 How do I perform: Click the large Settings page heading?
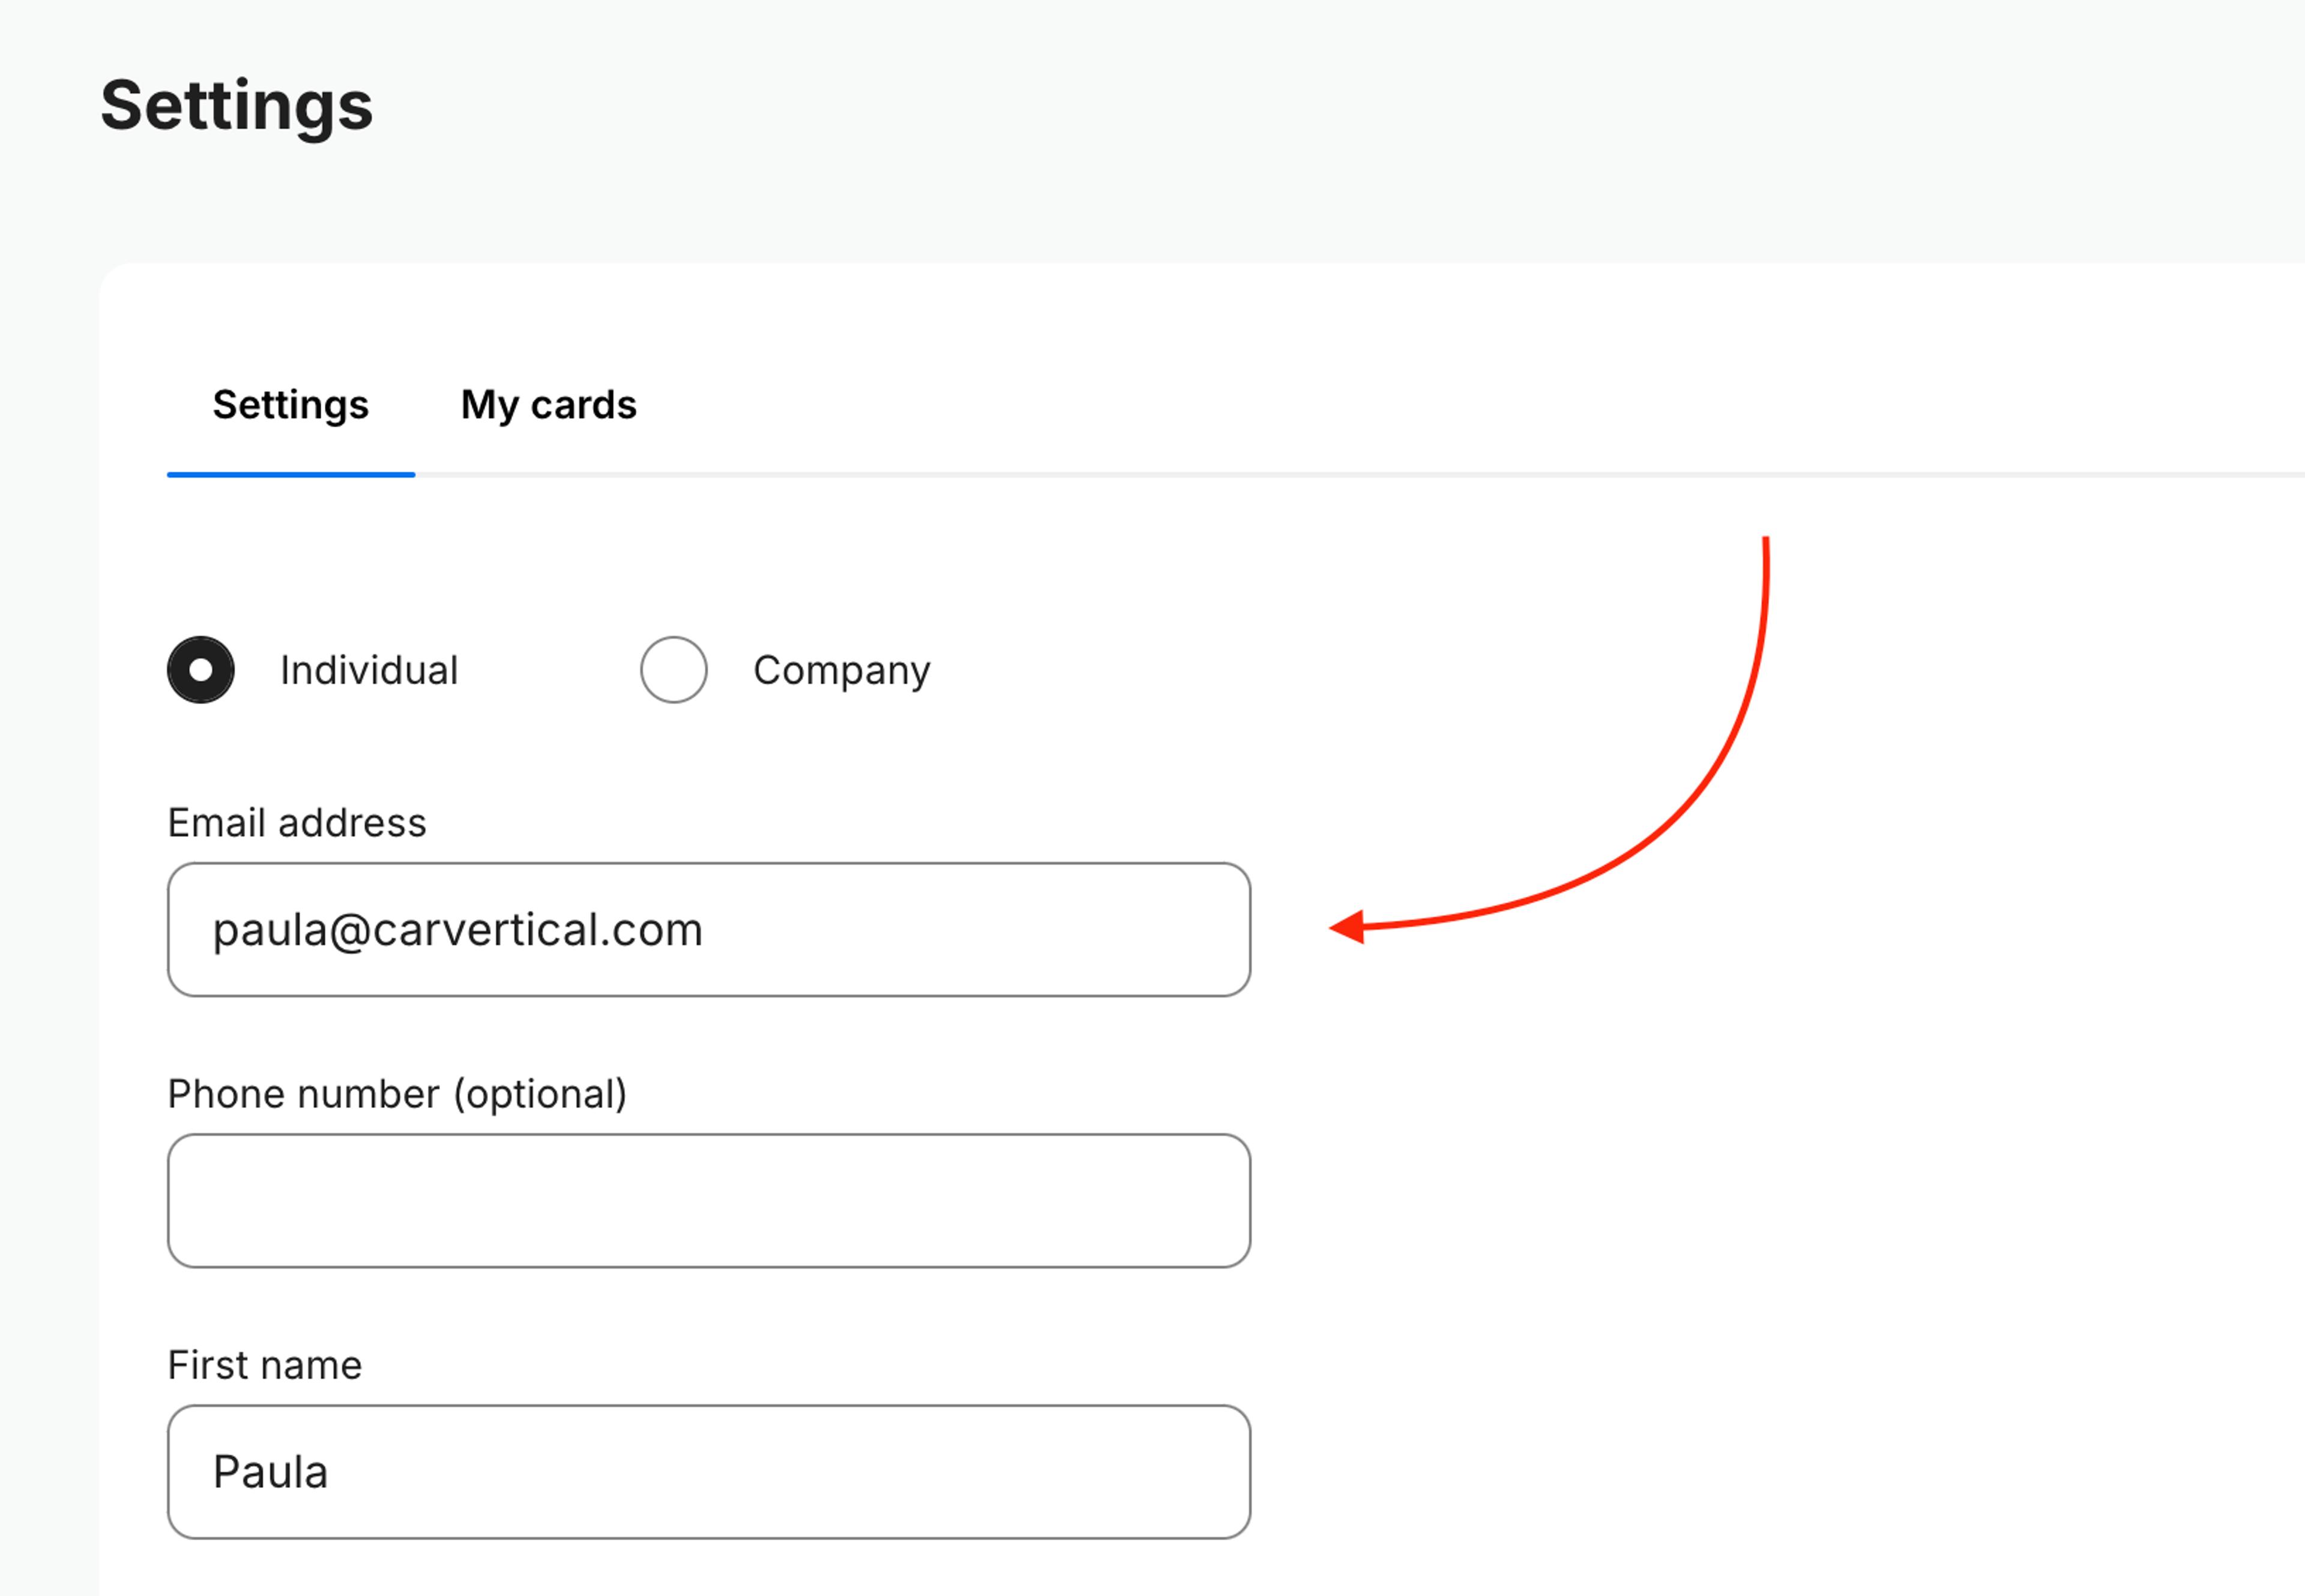point(236,105)
